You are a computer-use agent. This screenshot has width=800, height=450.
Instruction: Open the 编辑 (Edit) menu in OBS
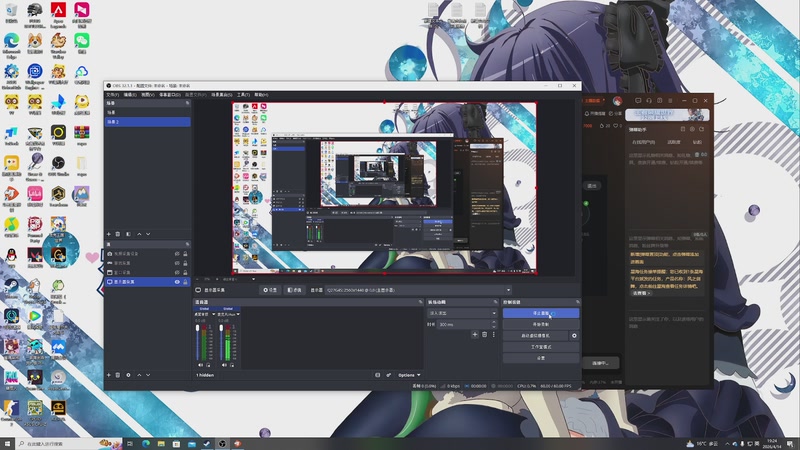130,95
